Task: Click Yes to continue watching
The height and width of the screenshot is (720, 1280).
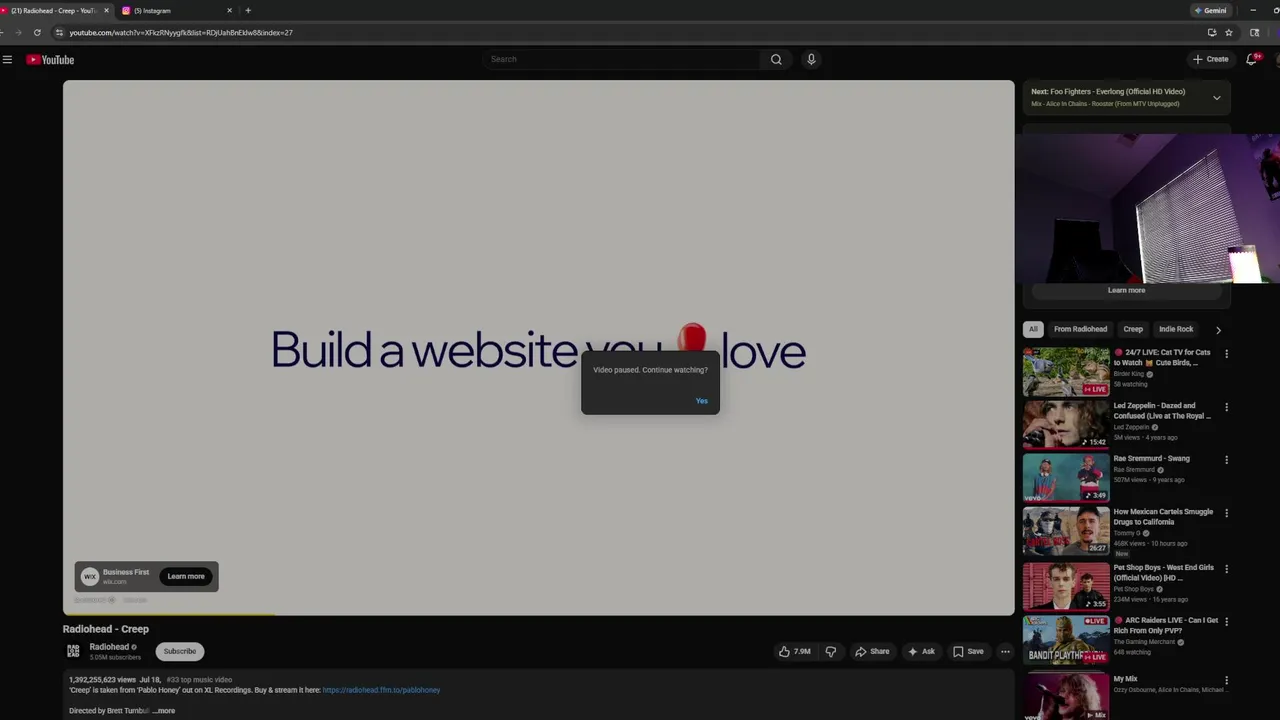Action: pos(701,401)
